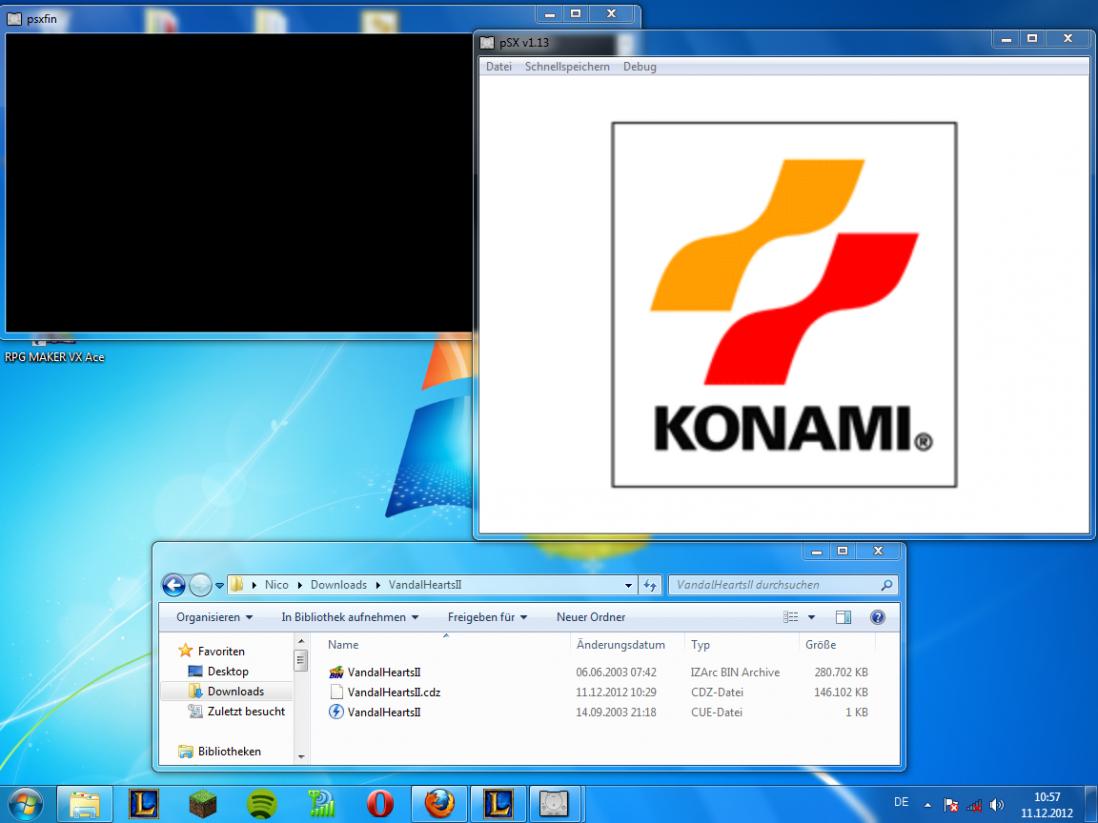
Task: Click the folder icon in the address bar
Action: tap(237, 584)
